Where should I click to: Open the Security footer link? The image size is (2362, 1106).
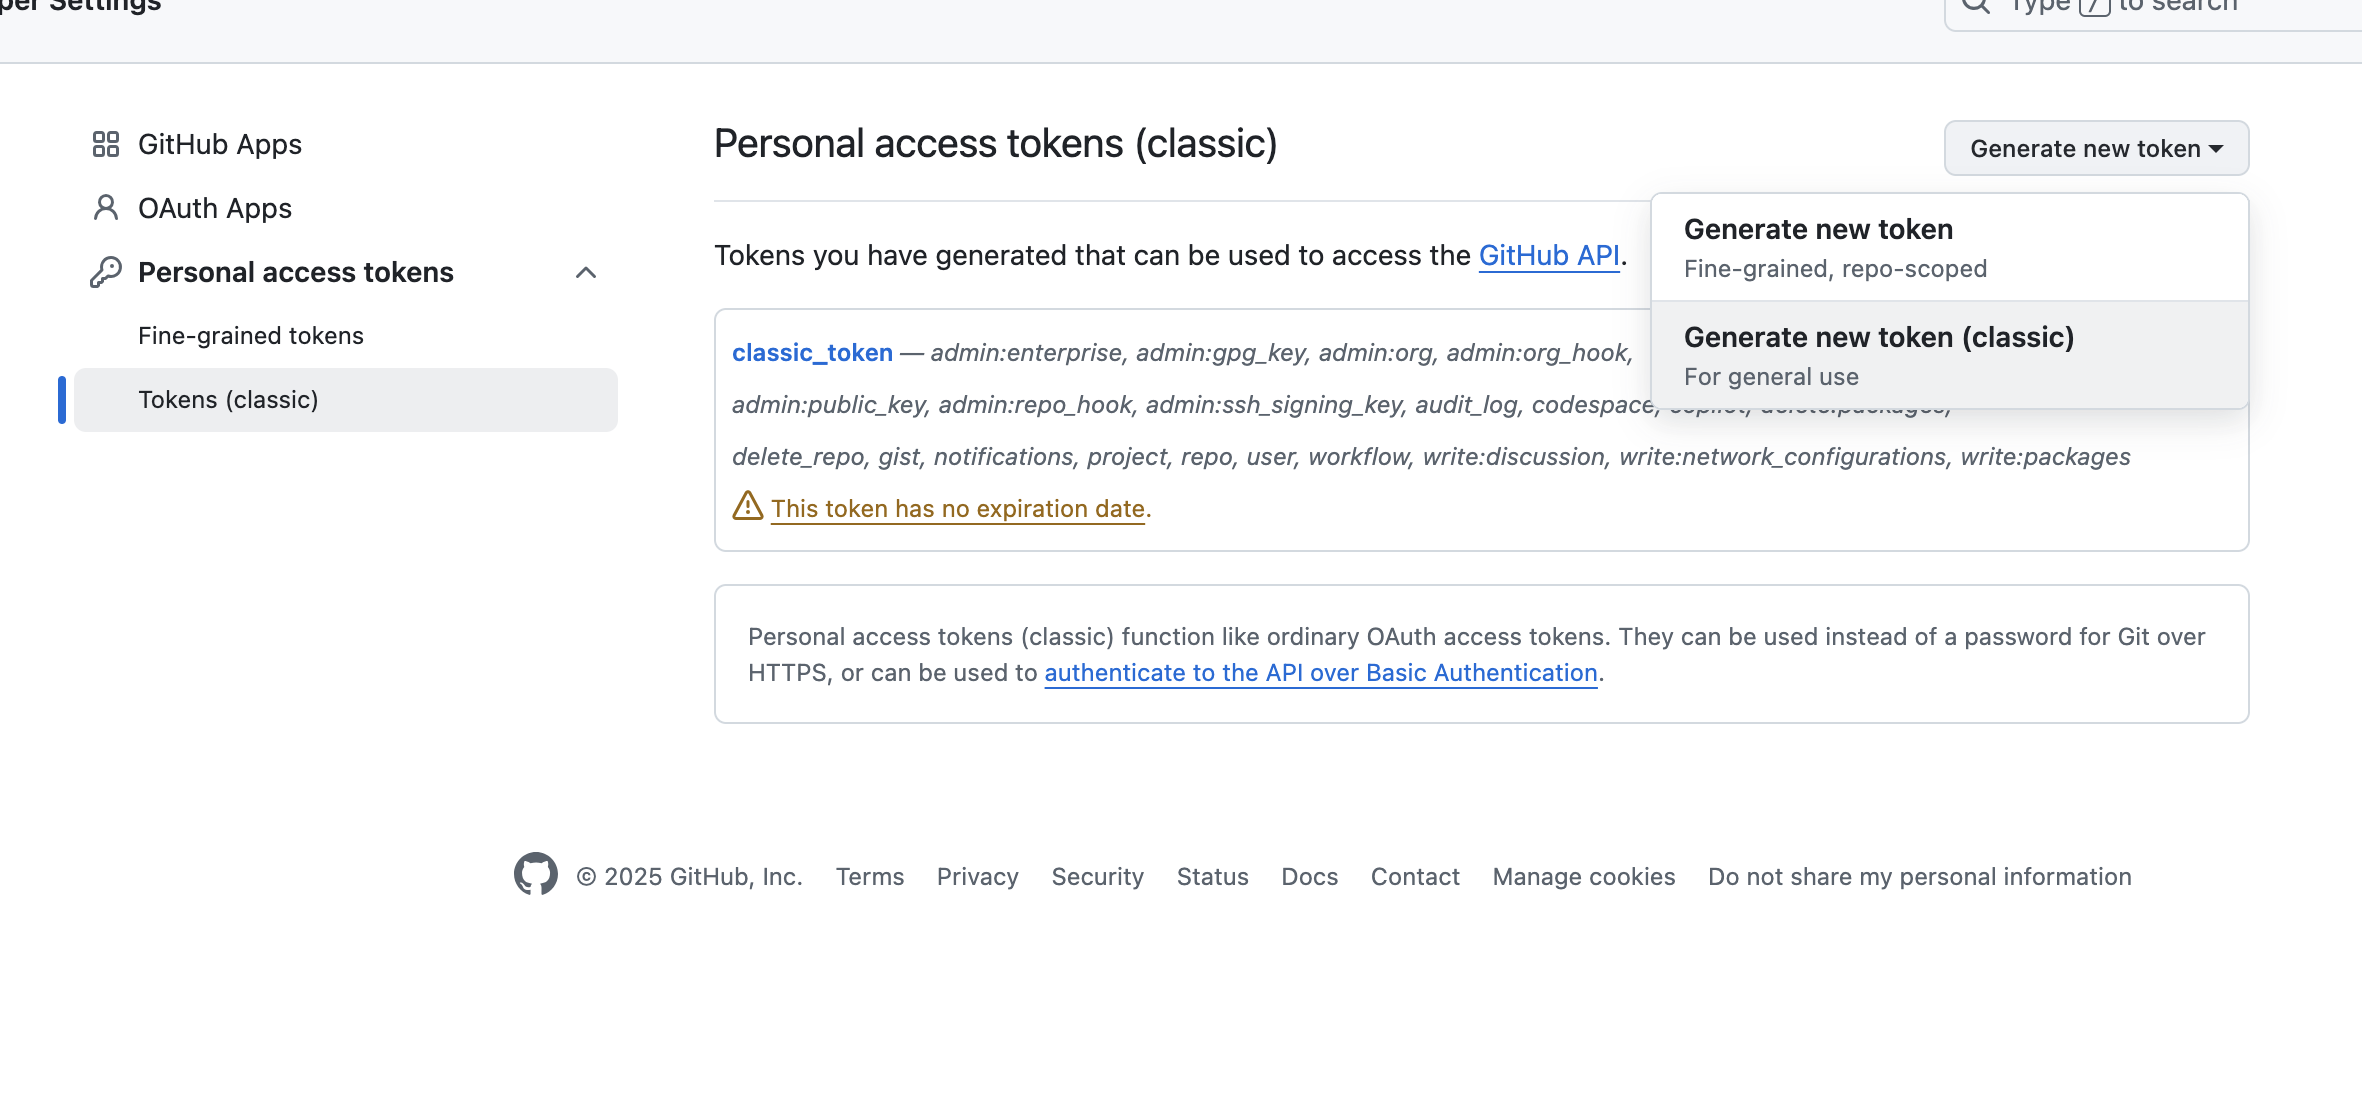click(1097, 877)
